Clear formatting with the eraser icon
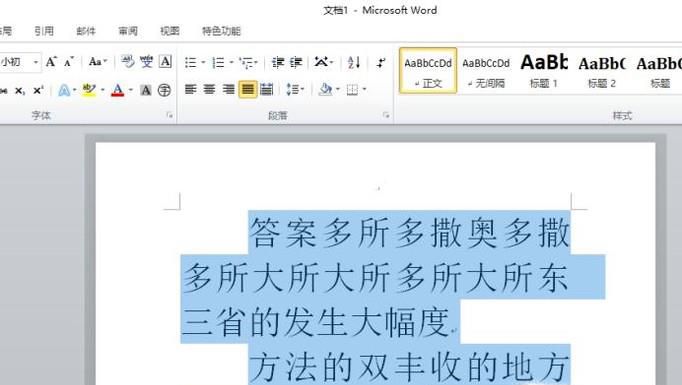Image resolution: width=682 pixels, height=385 pixels. (x=127, y=62)
